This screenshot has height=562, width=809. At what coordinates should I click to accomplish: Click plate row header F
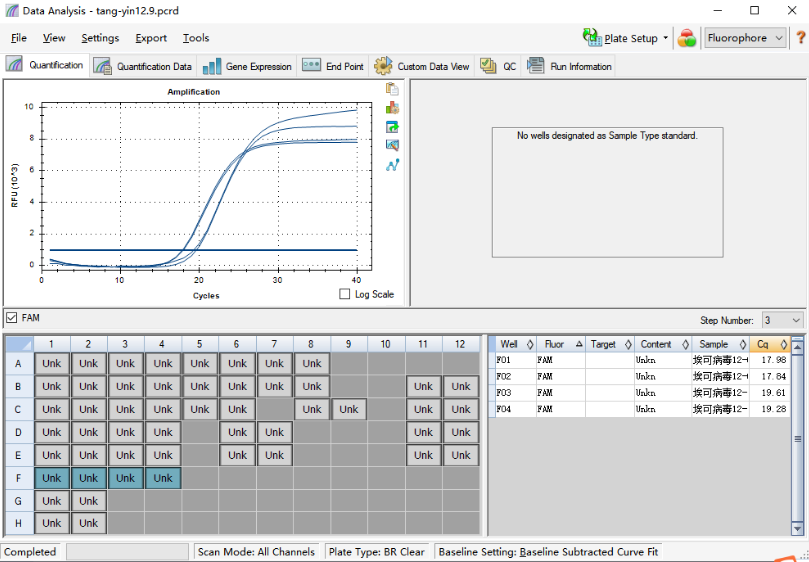[19, 478]
